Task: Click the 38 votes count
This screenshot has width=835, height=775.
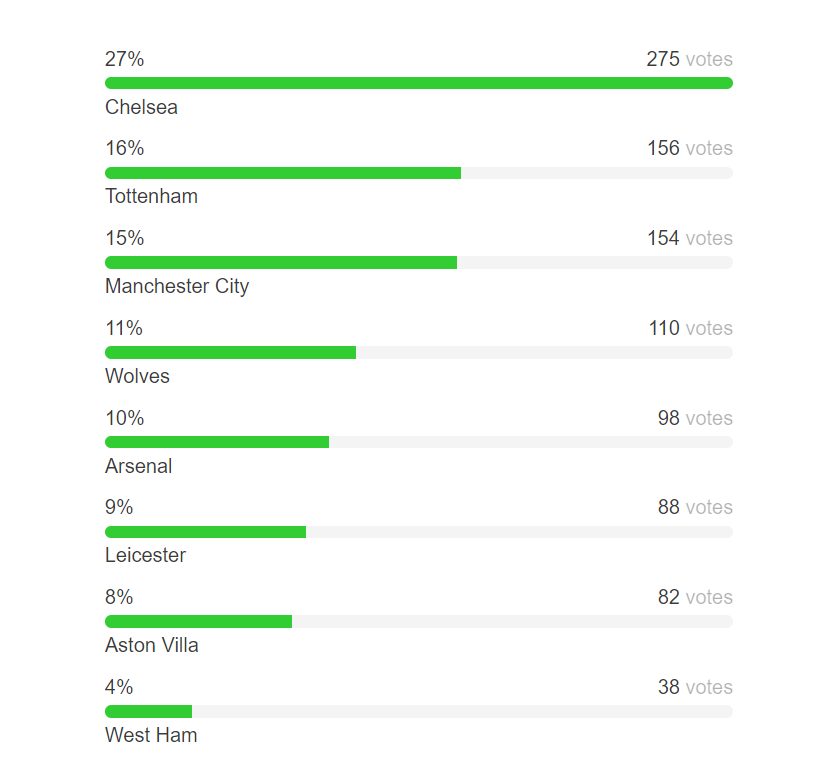Action: (694, 687)
